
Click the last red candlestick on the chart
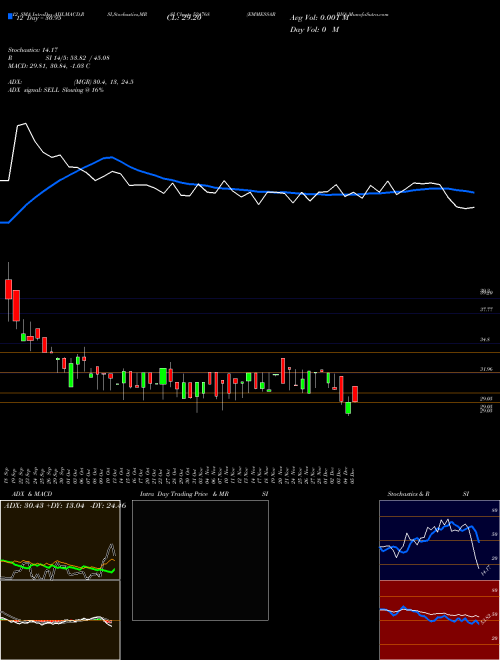pyautogui.click(x=355, y=394)
